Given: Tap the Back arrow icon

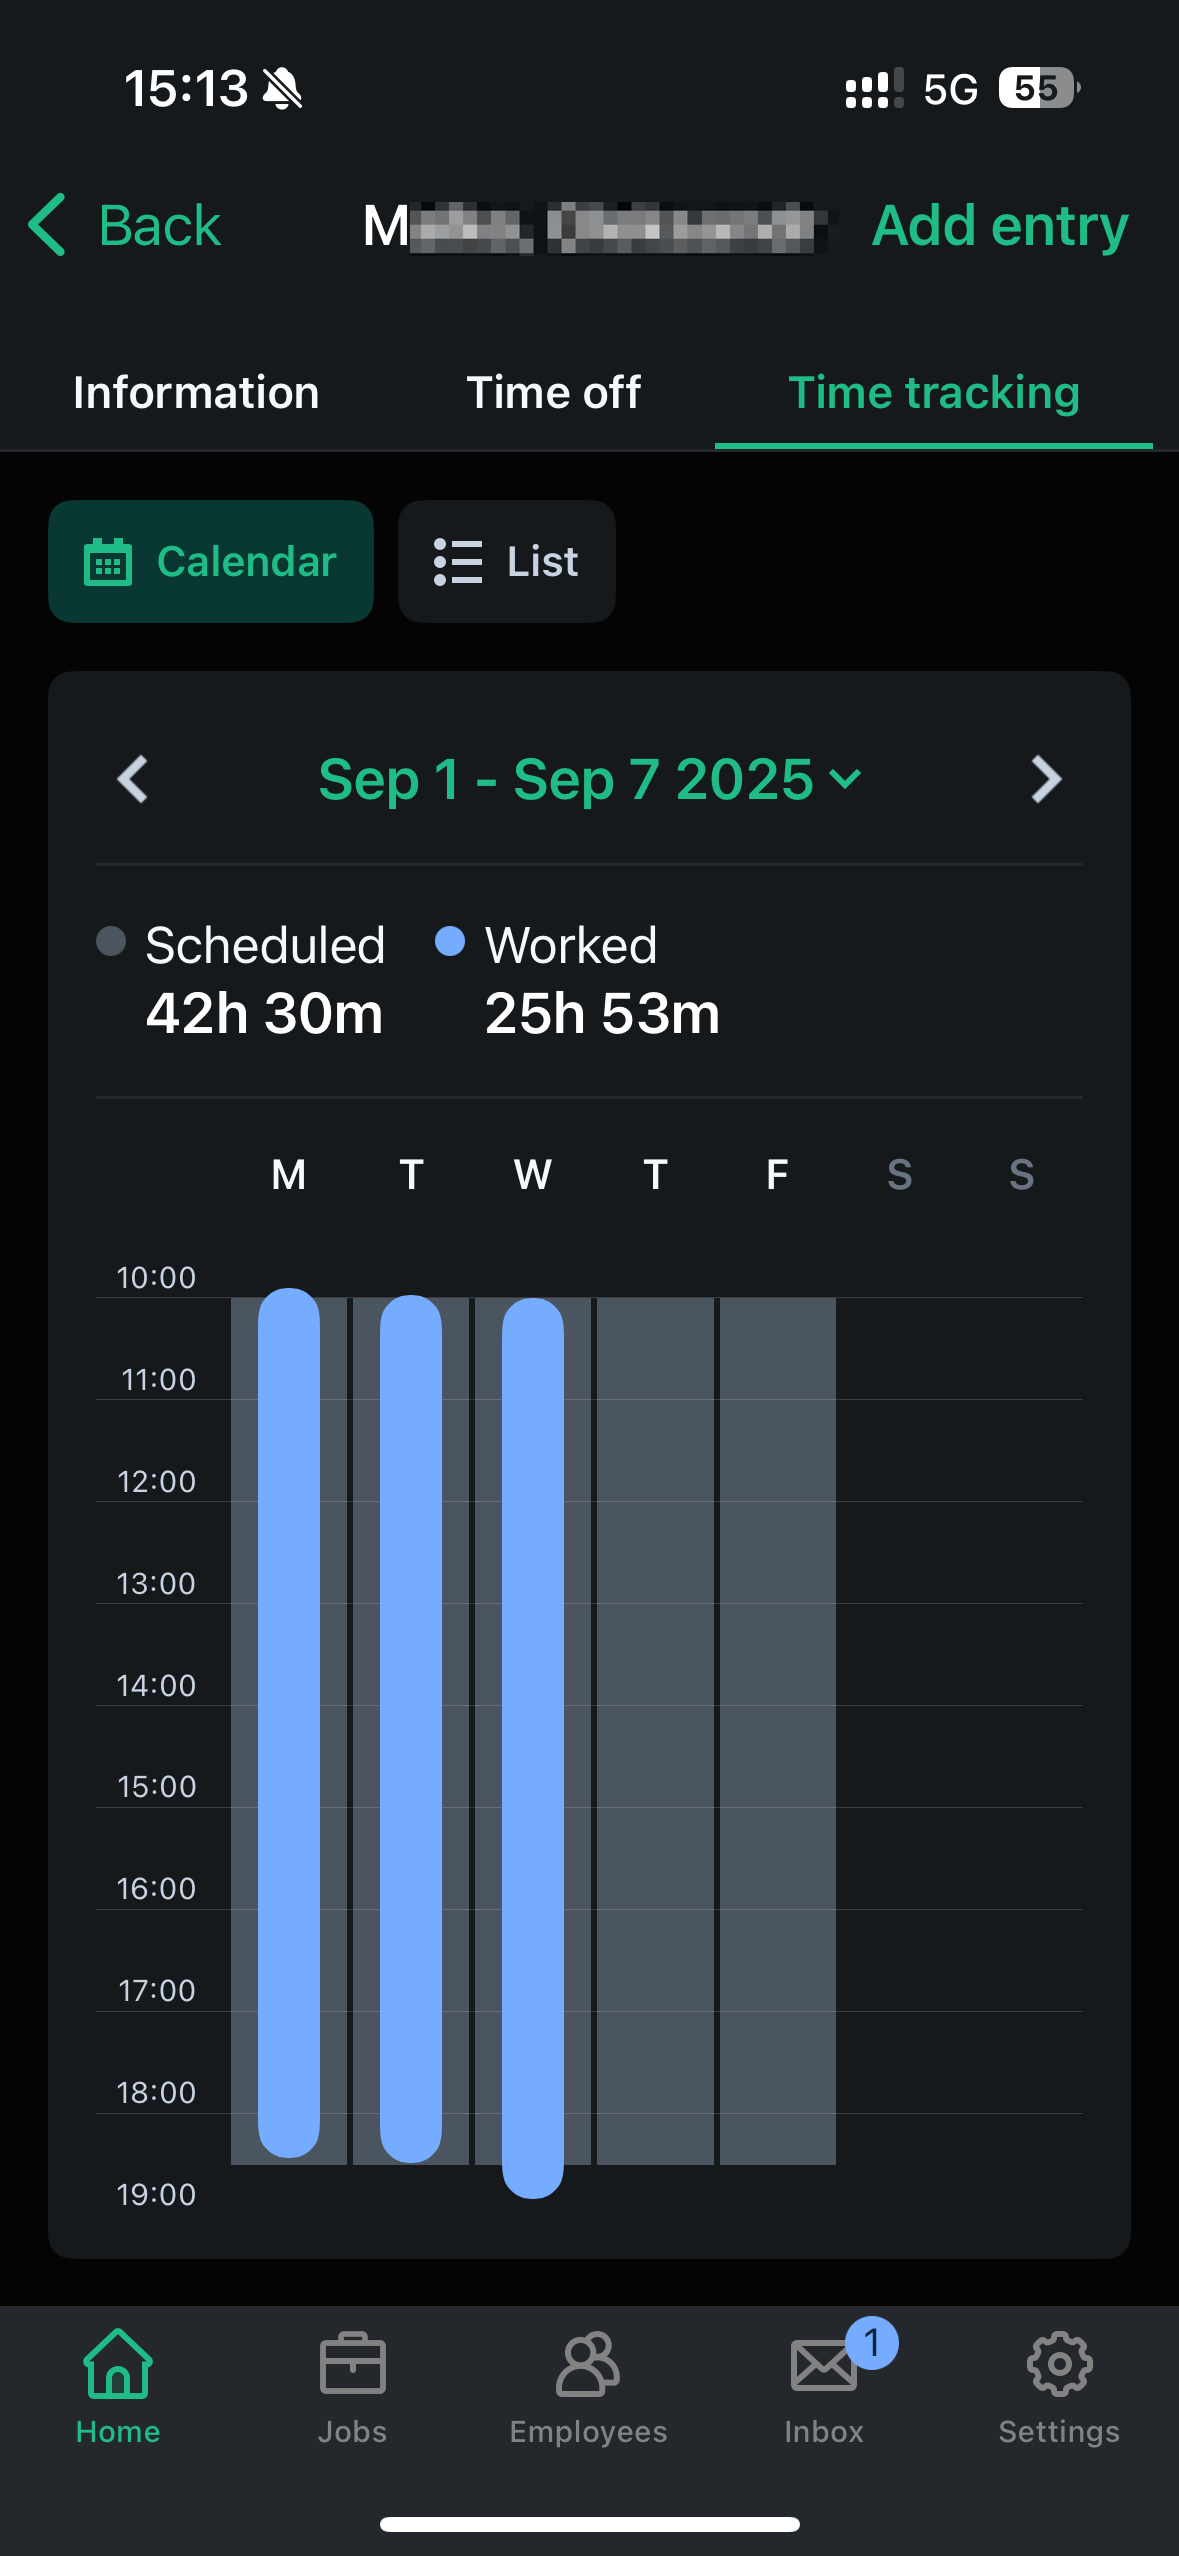Looking at the screenshot, I should (48, 225).
